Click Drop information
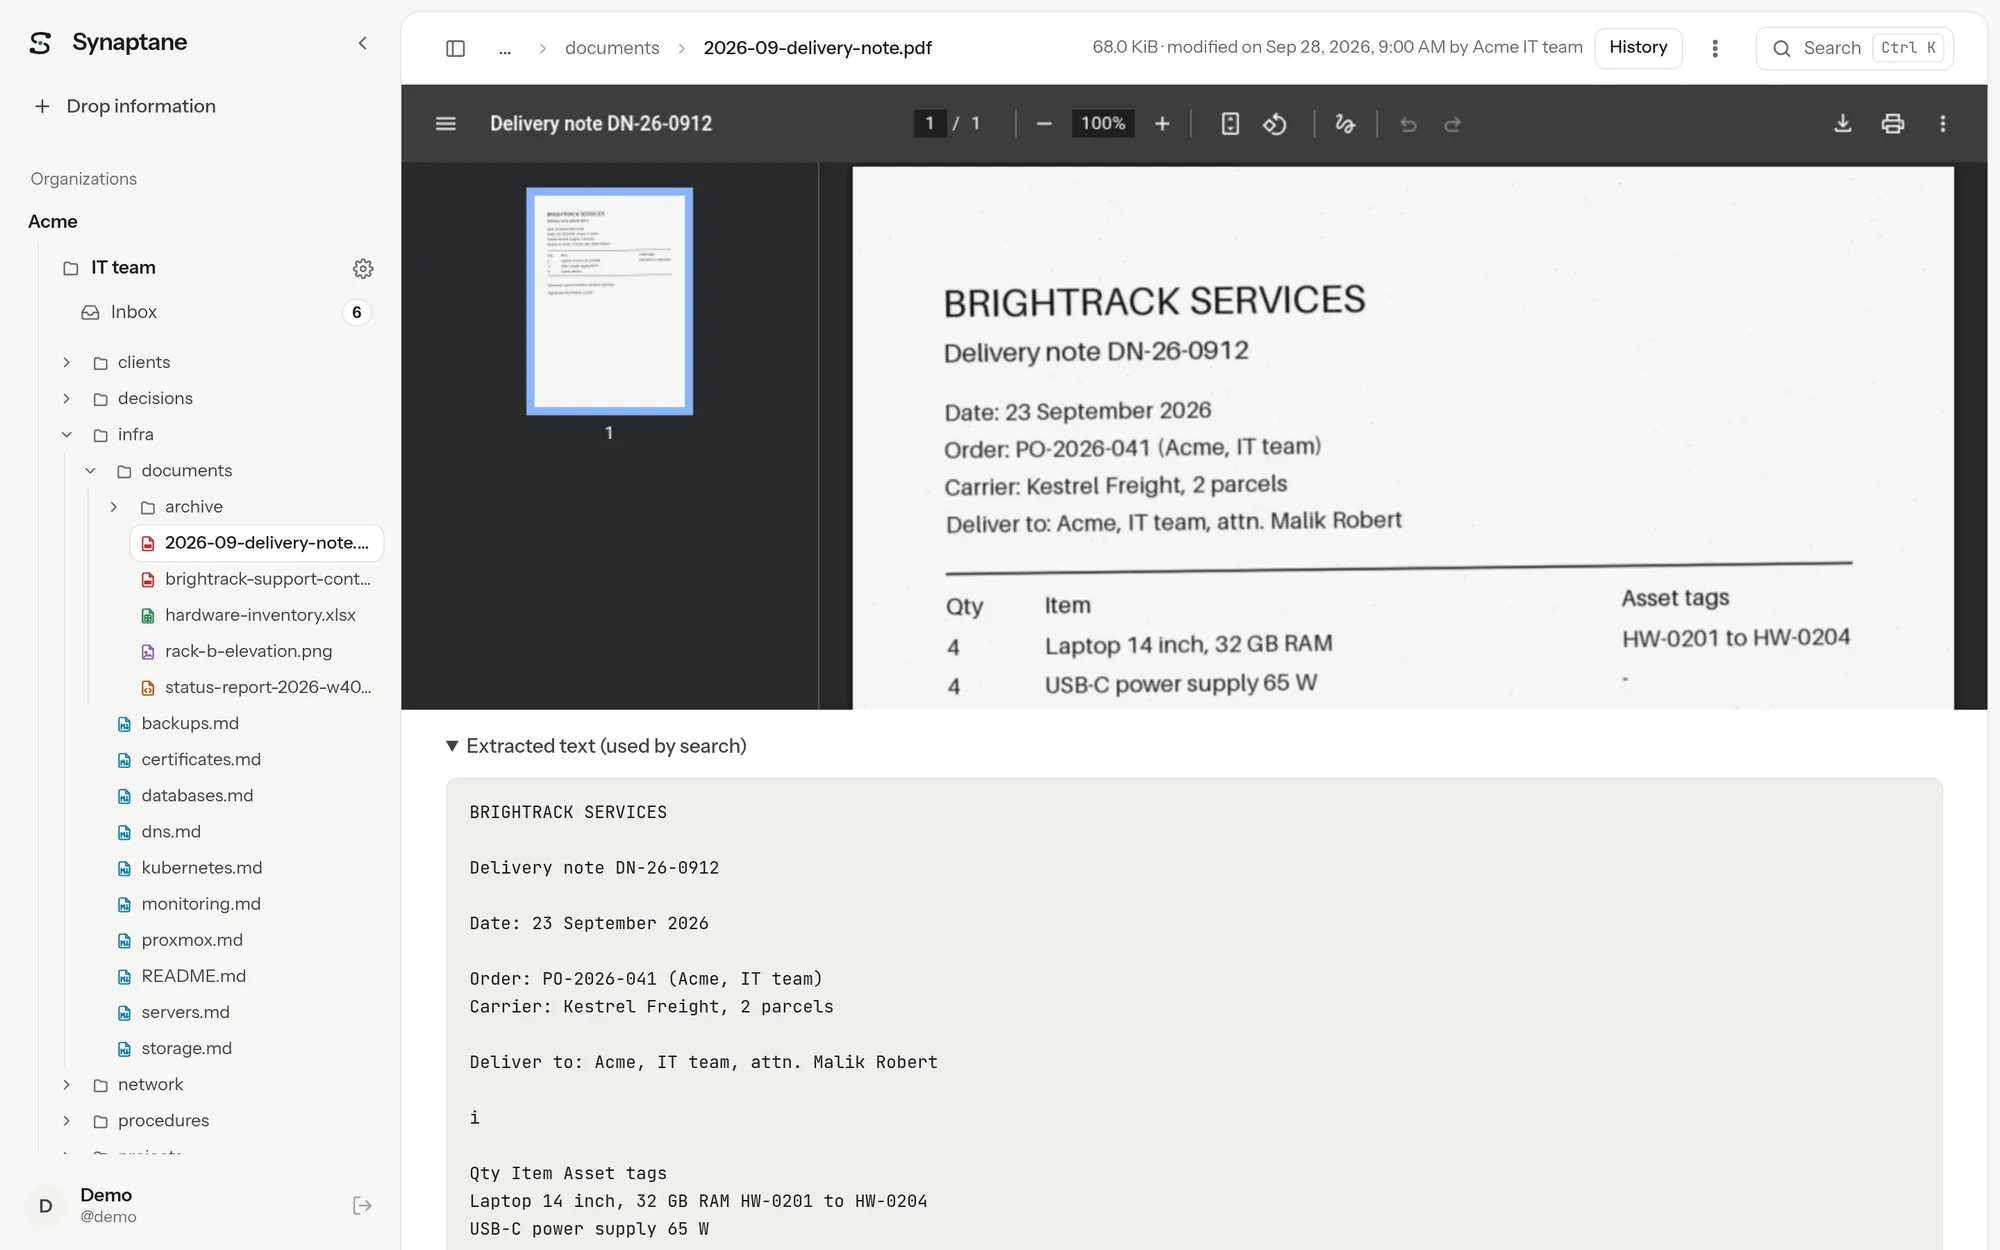The width and height of the screenshot is (2000, 1250). point(125,106)
